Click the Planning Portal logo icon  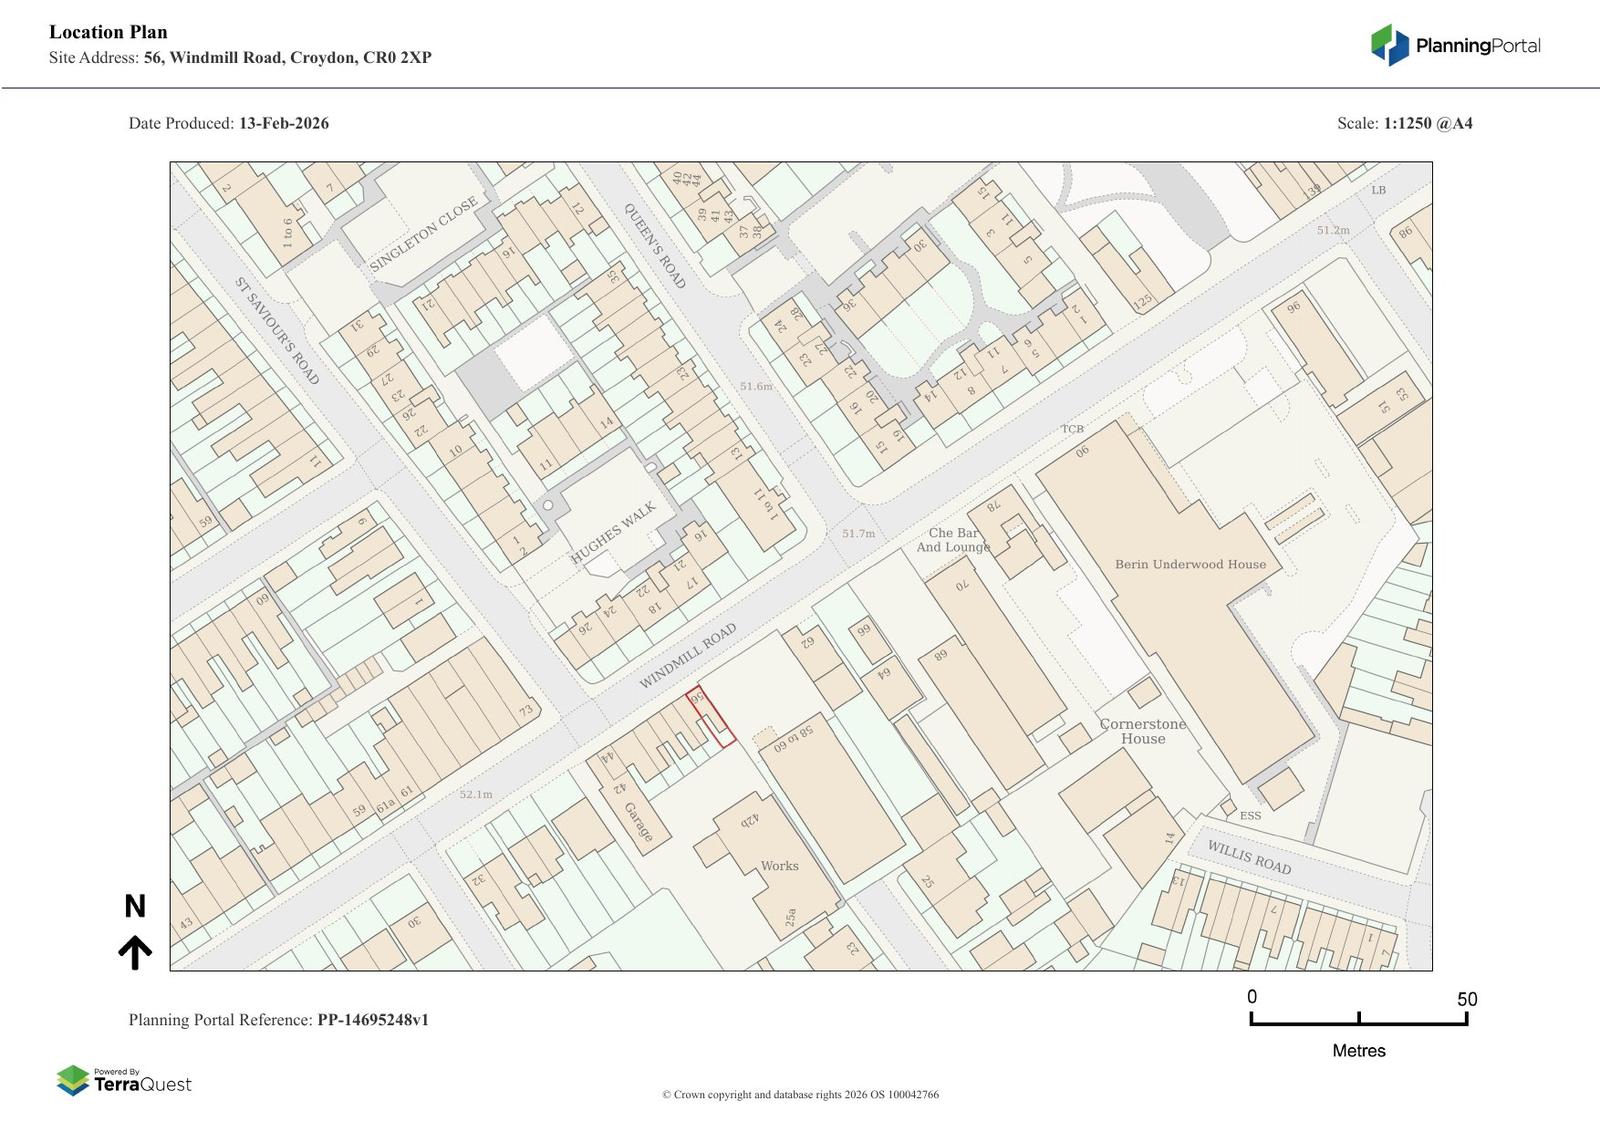click(1389, 45)
